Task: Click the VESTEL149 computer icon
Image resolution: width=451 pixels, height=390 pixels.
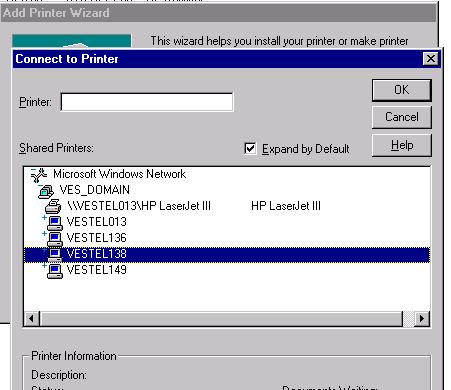Action: [x=55, y=271]
